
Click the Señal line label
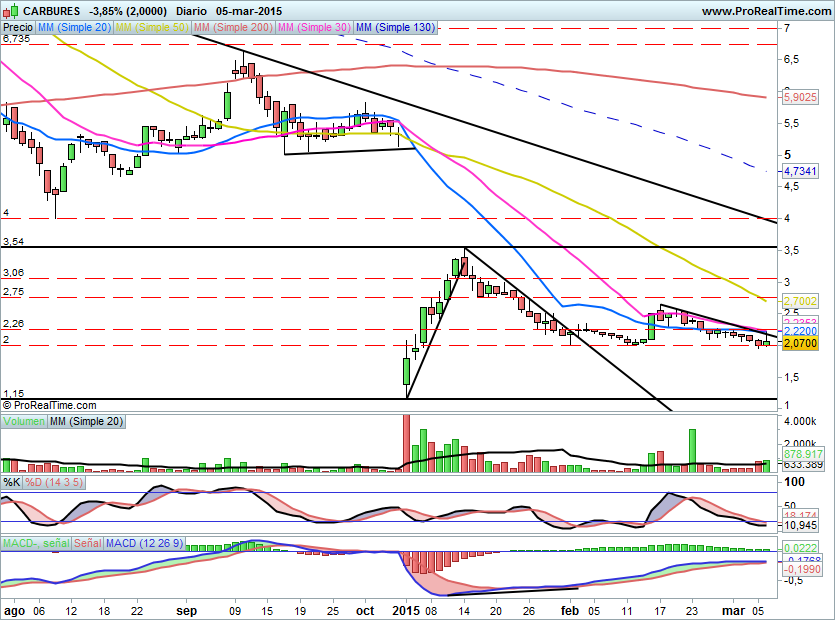[88, 543]
